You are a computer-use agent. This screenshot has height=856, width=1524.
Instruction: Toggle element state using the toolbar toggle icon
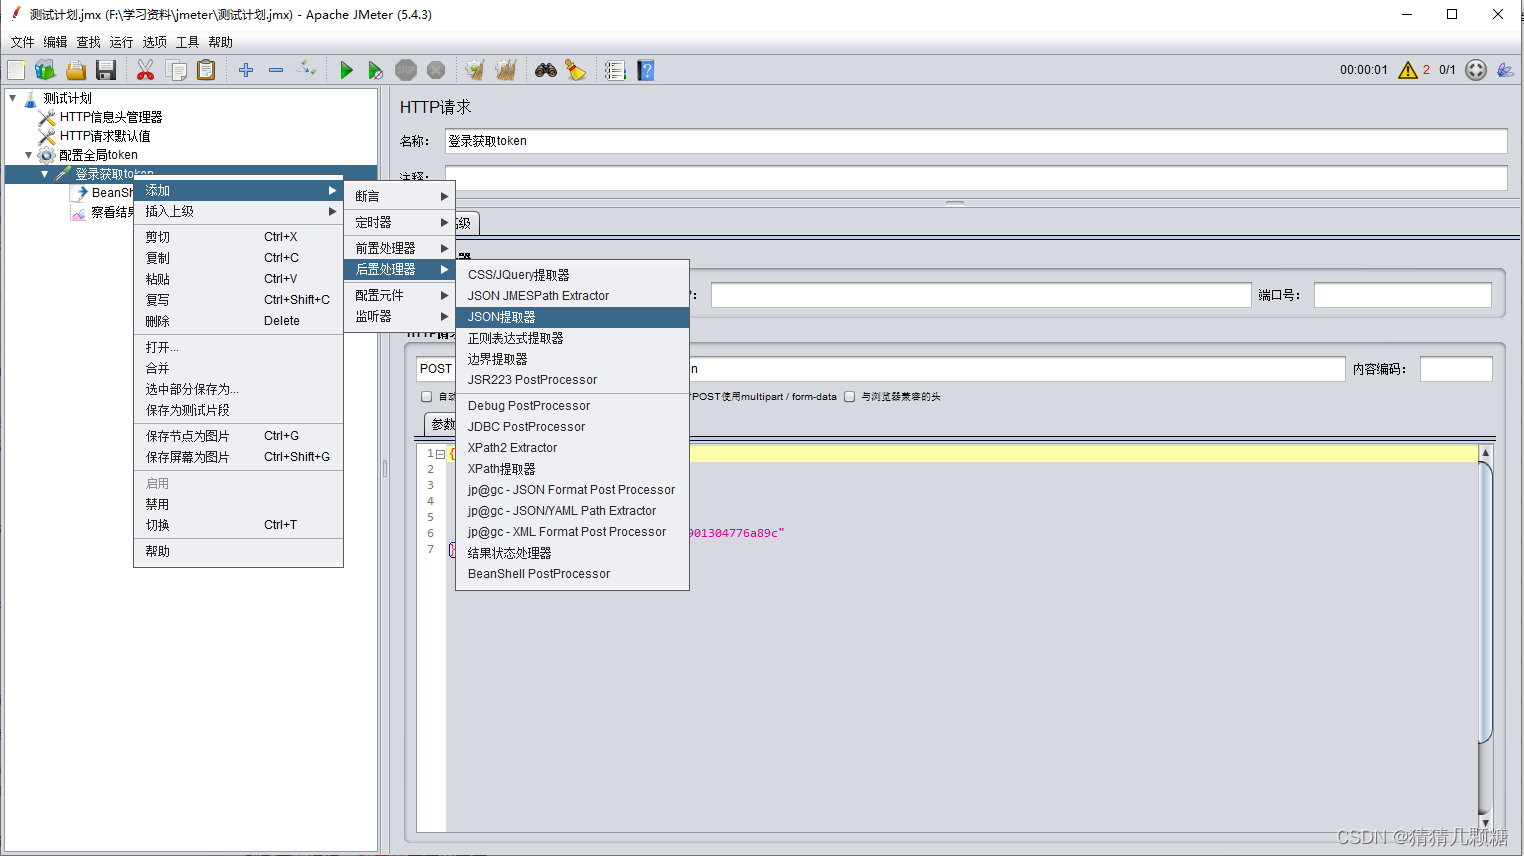point(307,70)
